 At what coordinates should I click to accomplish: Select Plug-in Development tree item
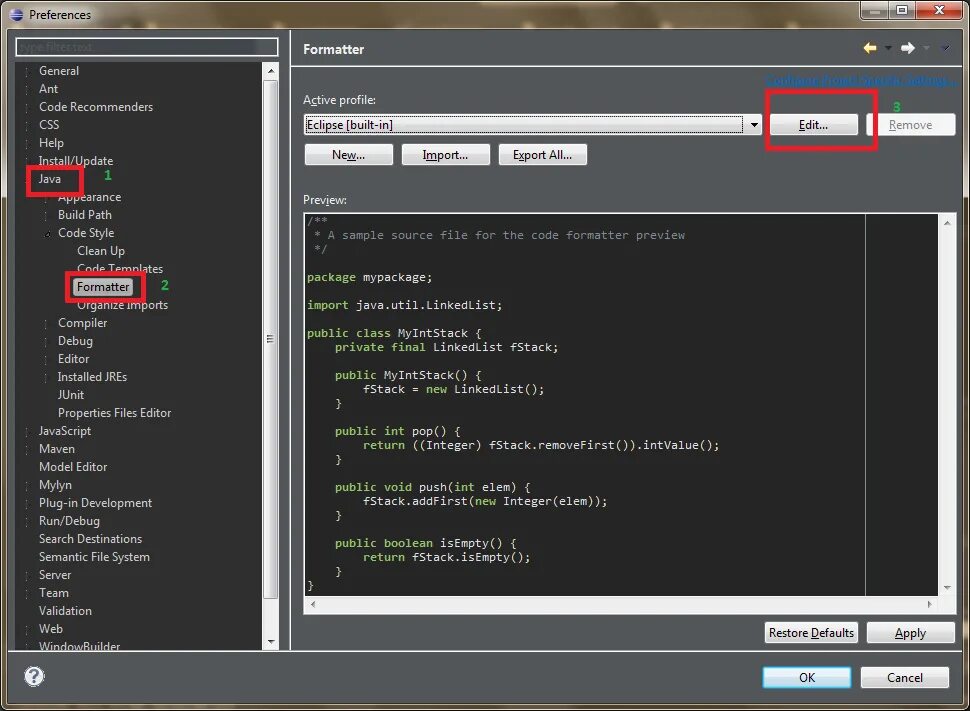click(95, 502)
